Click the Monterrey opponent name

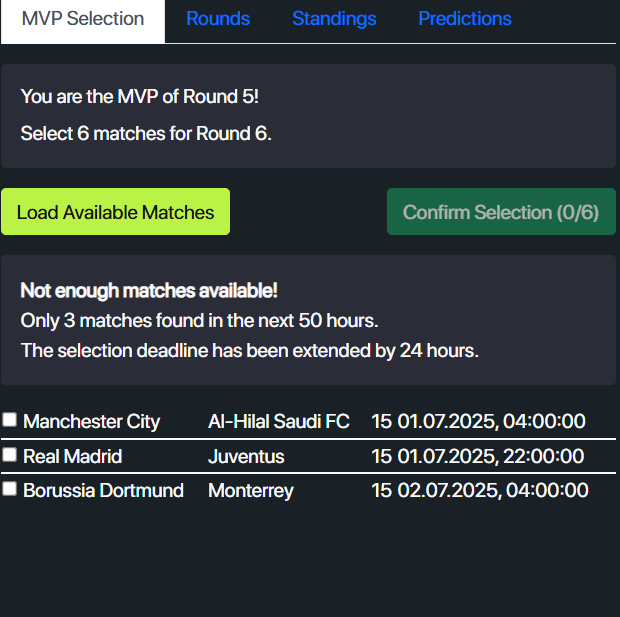[x=250, y=490]
